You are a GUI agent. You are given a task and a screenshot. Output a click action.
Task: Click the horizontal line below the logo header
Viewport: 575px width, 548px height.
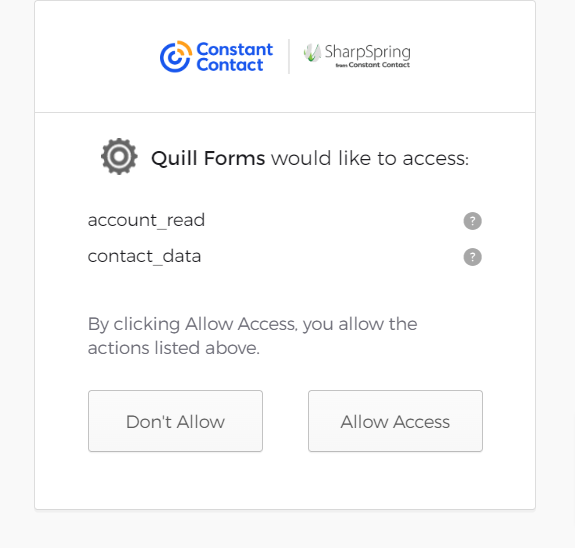[x=285, y=113]
